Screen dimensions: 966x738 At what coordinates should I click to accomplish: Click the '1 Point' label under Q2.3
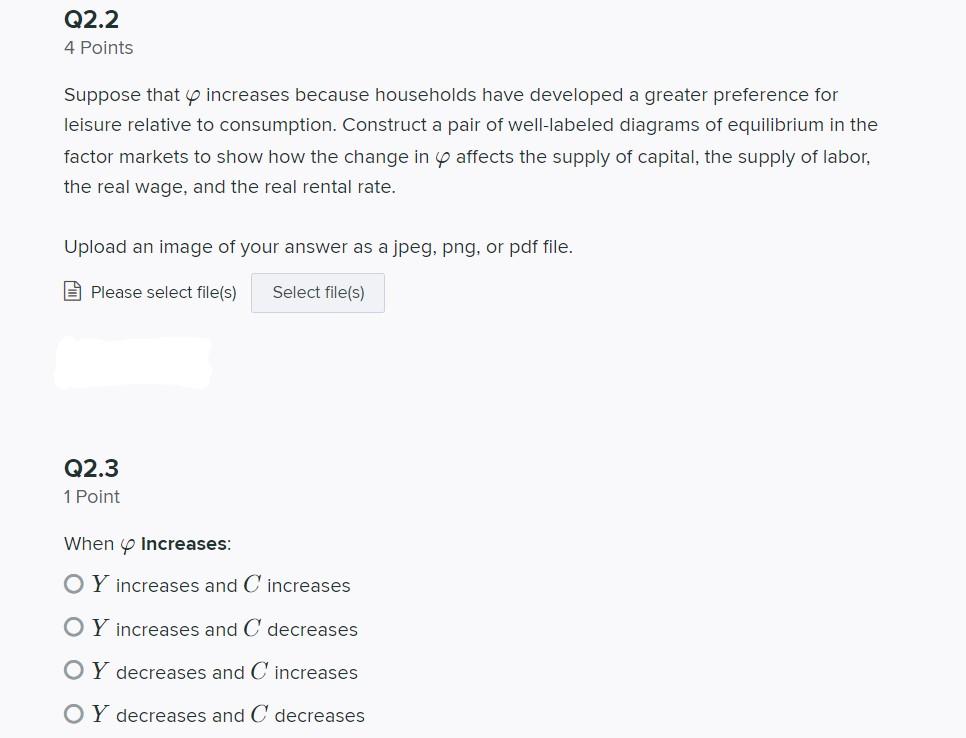tap(92, 497)
